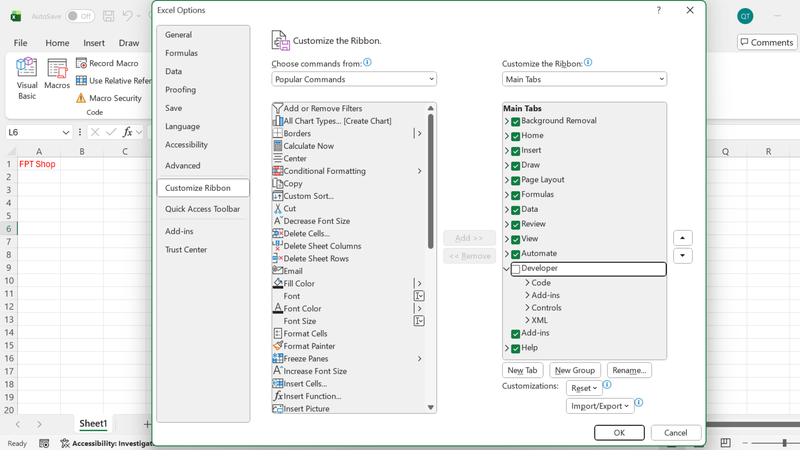Click the OK button
Screen dimensions: 800x450
point(619,433)
